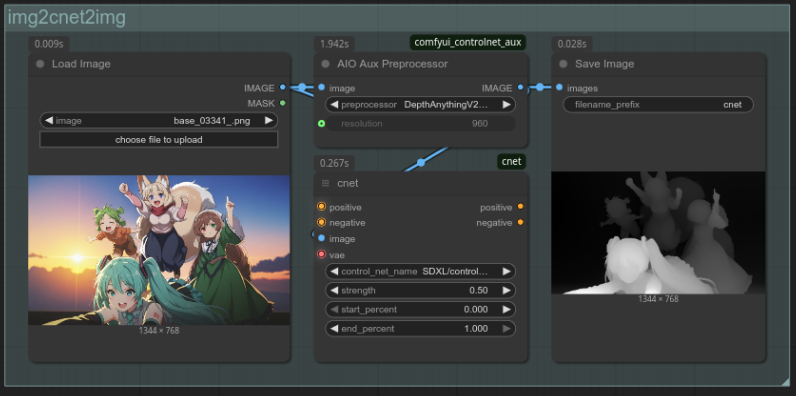Switch to previous preprocessor with left arrow
Image resolution: width=796 pixels, height=396 pixels.
click(334, 105)
